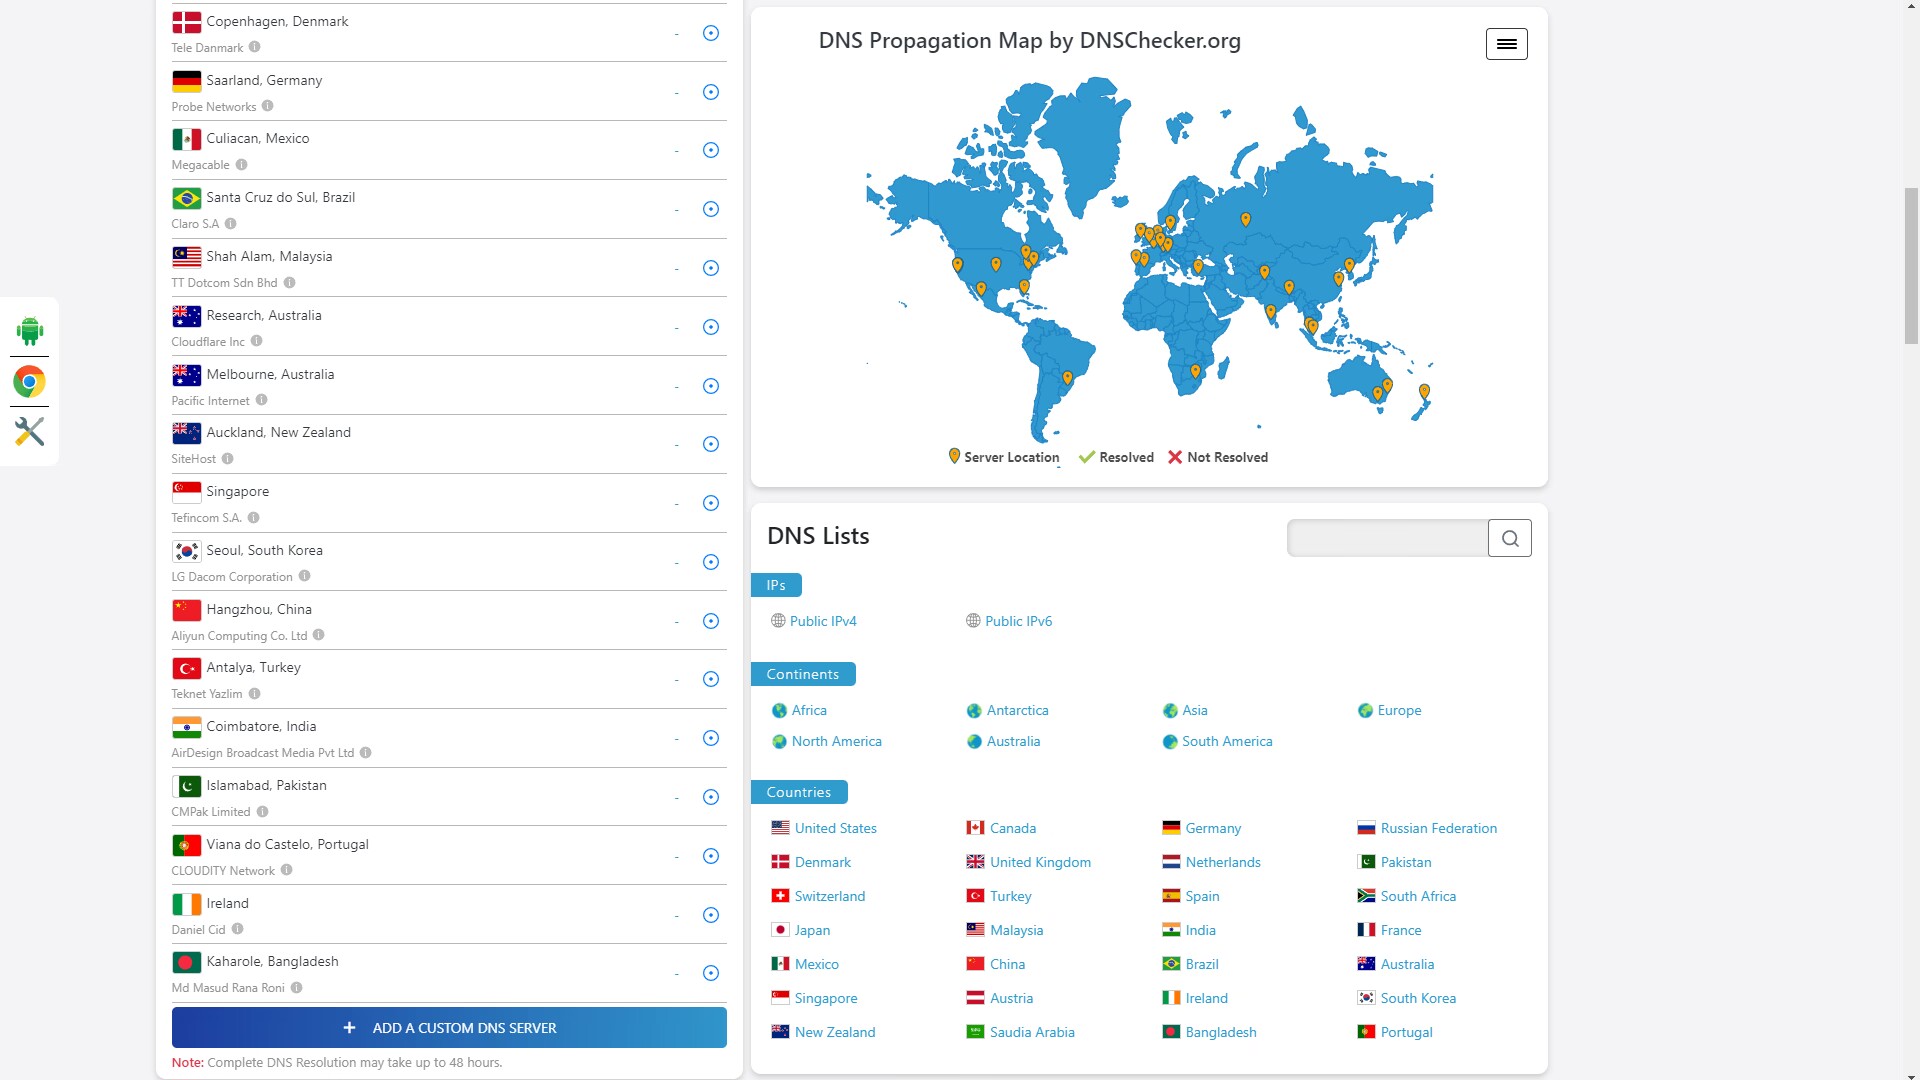Viewport: 1920px width, 1080px height.
Task: Open the Chrome extension icon in sidebar
Action: [x=30, y=381]
